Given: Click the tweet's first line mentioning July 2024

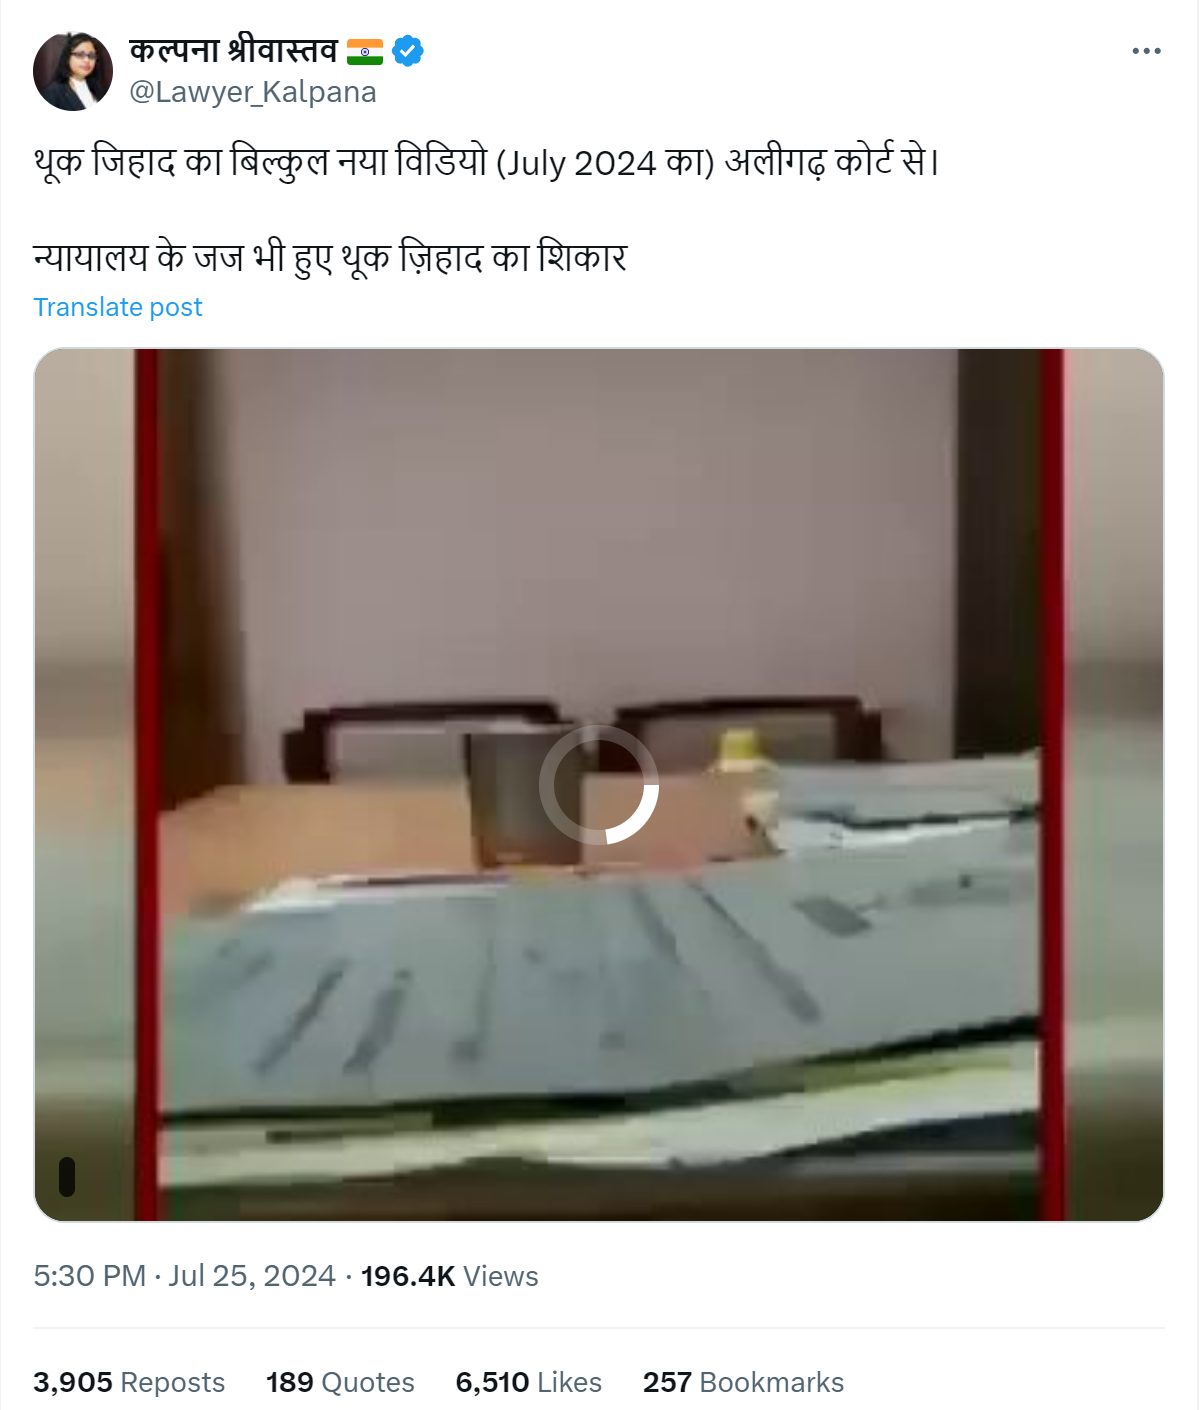Looking at the screenshot, I should [x=487, y=162].
